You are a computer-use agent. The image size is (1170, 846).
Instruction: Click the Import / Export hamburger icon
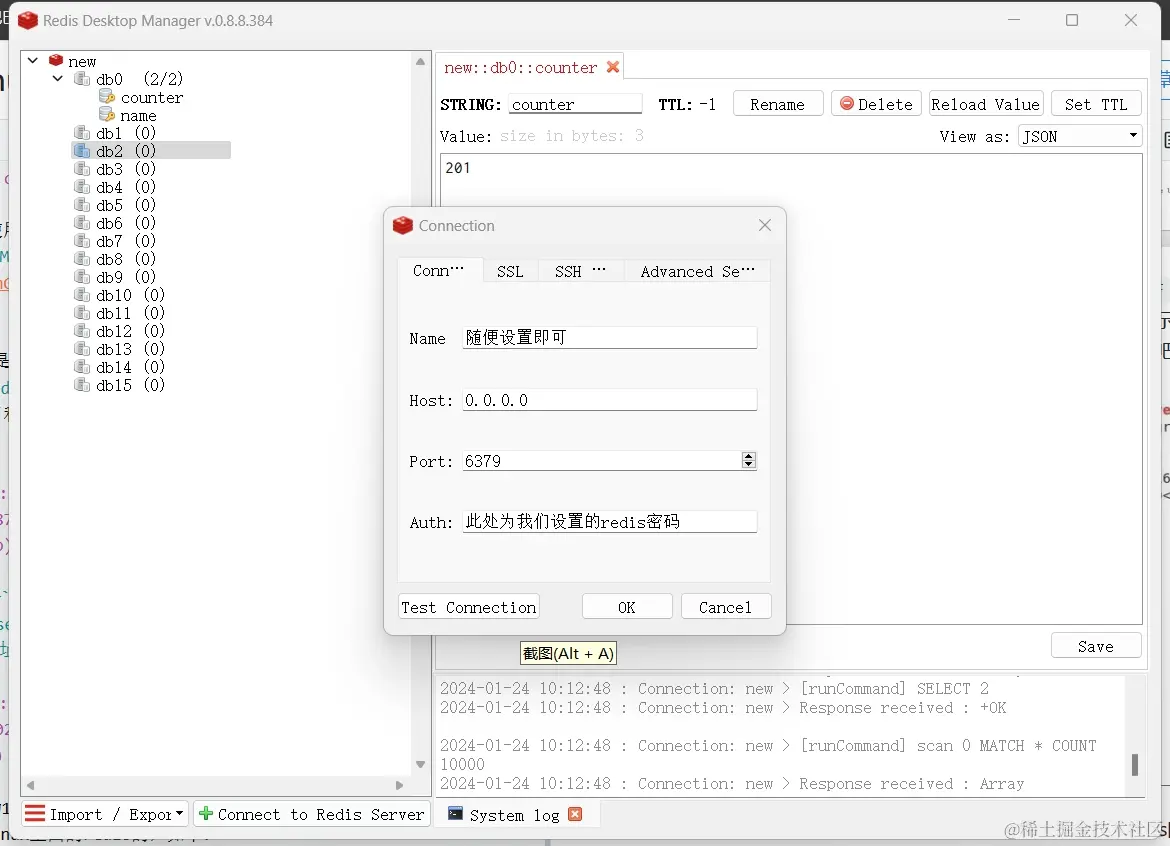point(33,814)
